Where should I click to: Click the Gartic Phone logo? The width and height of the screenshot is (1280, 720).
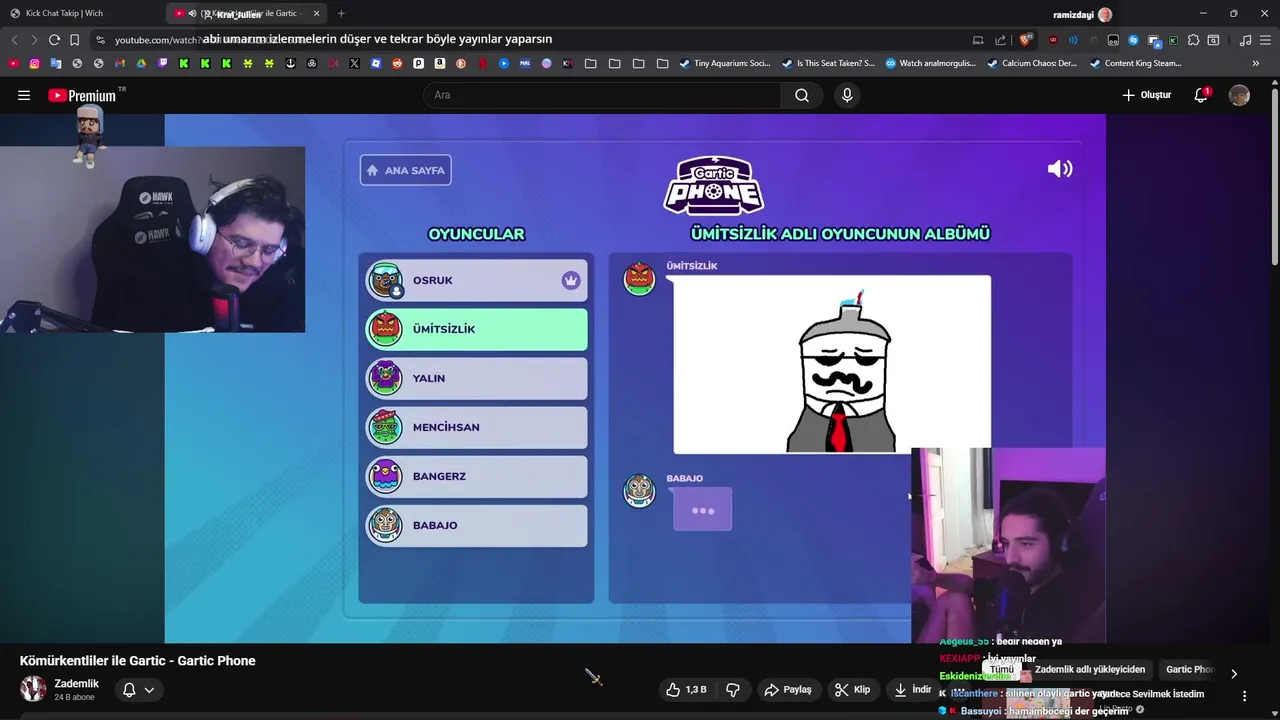[x=714, y=185]
